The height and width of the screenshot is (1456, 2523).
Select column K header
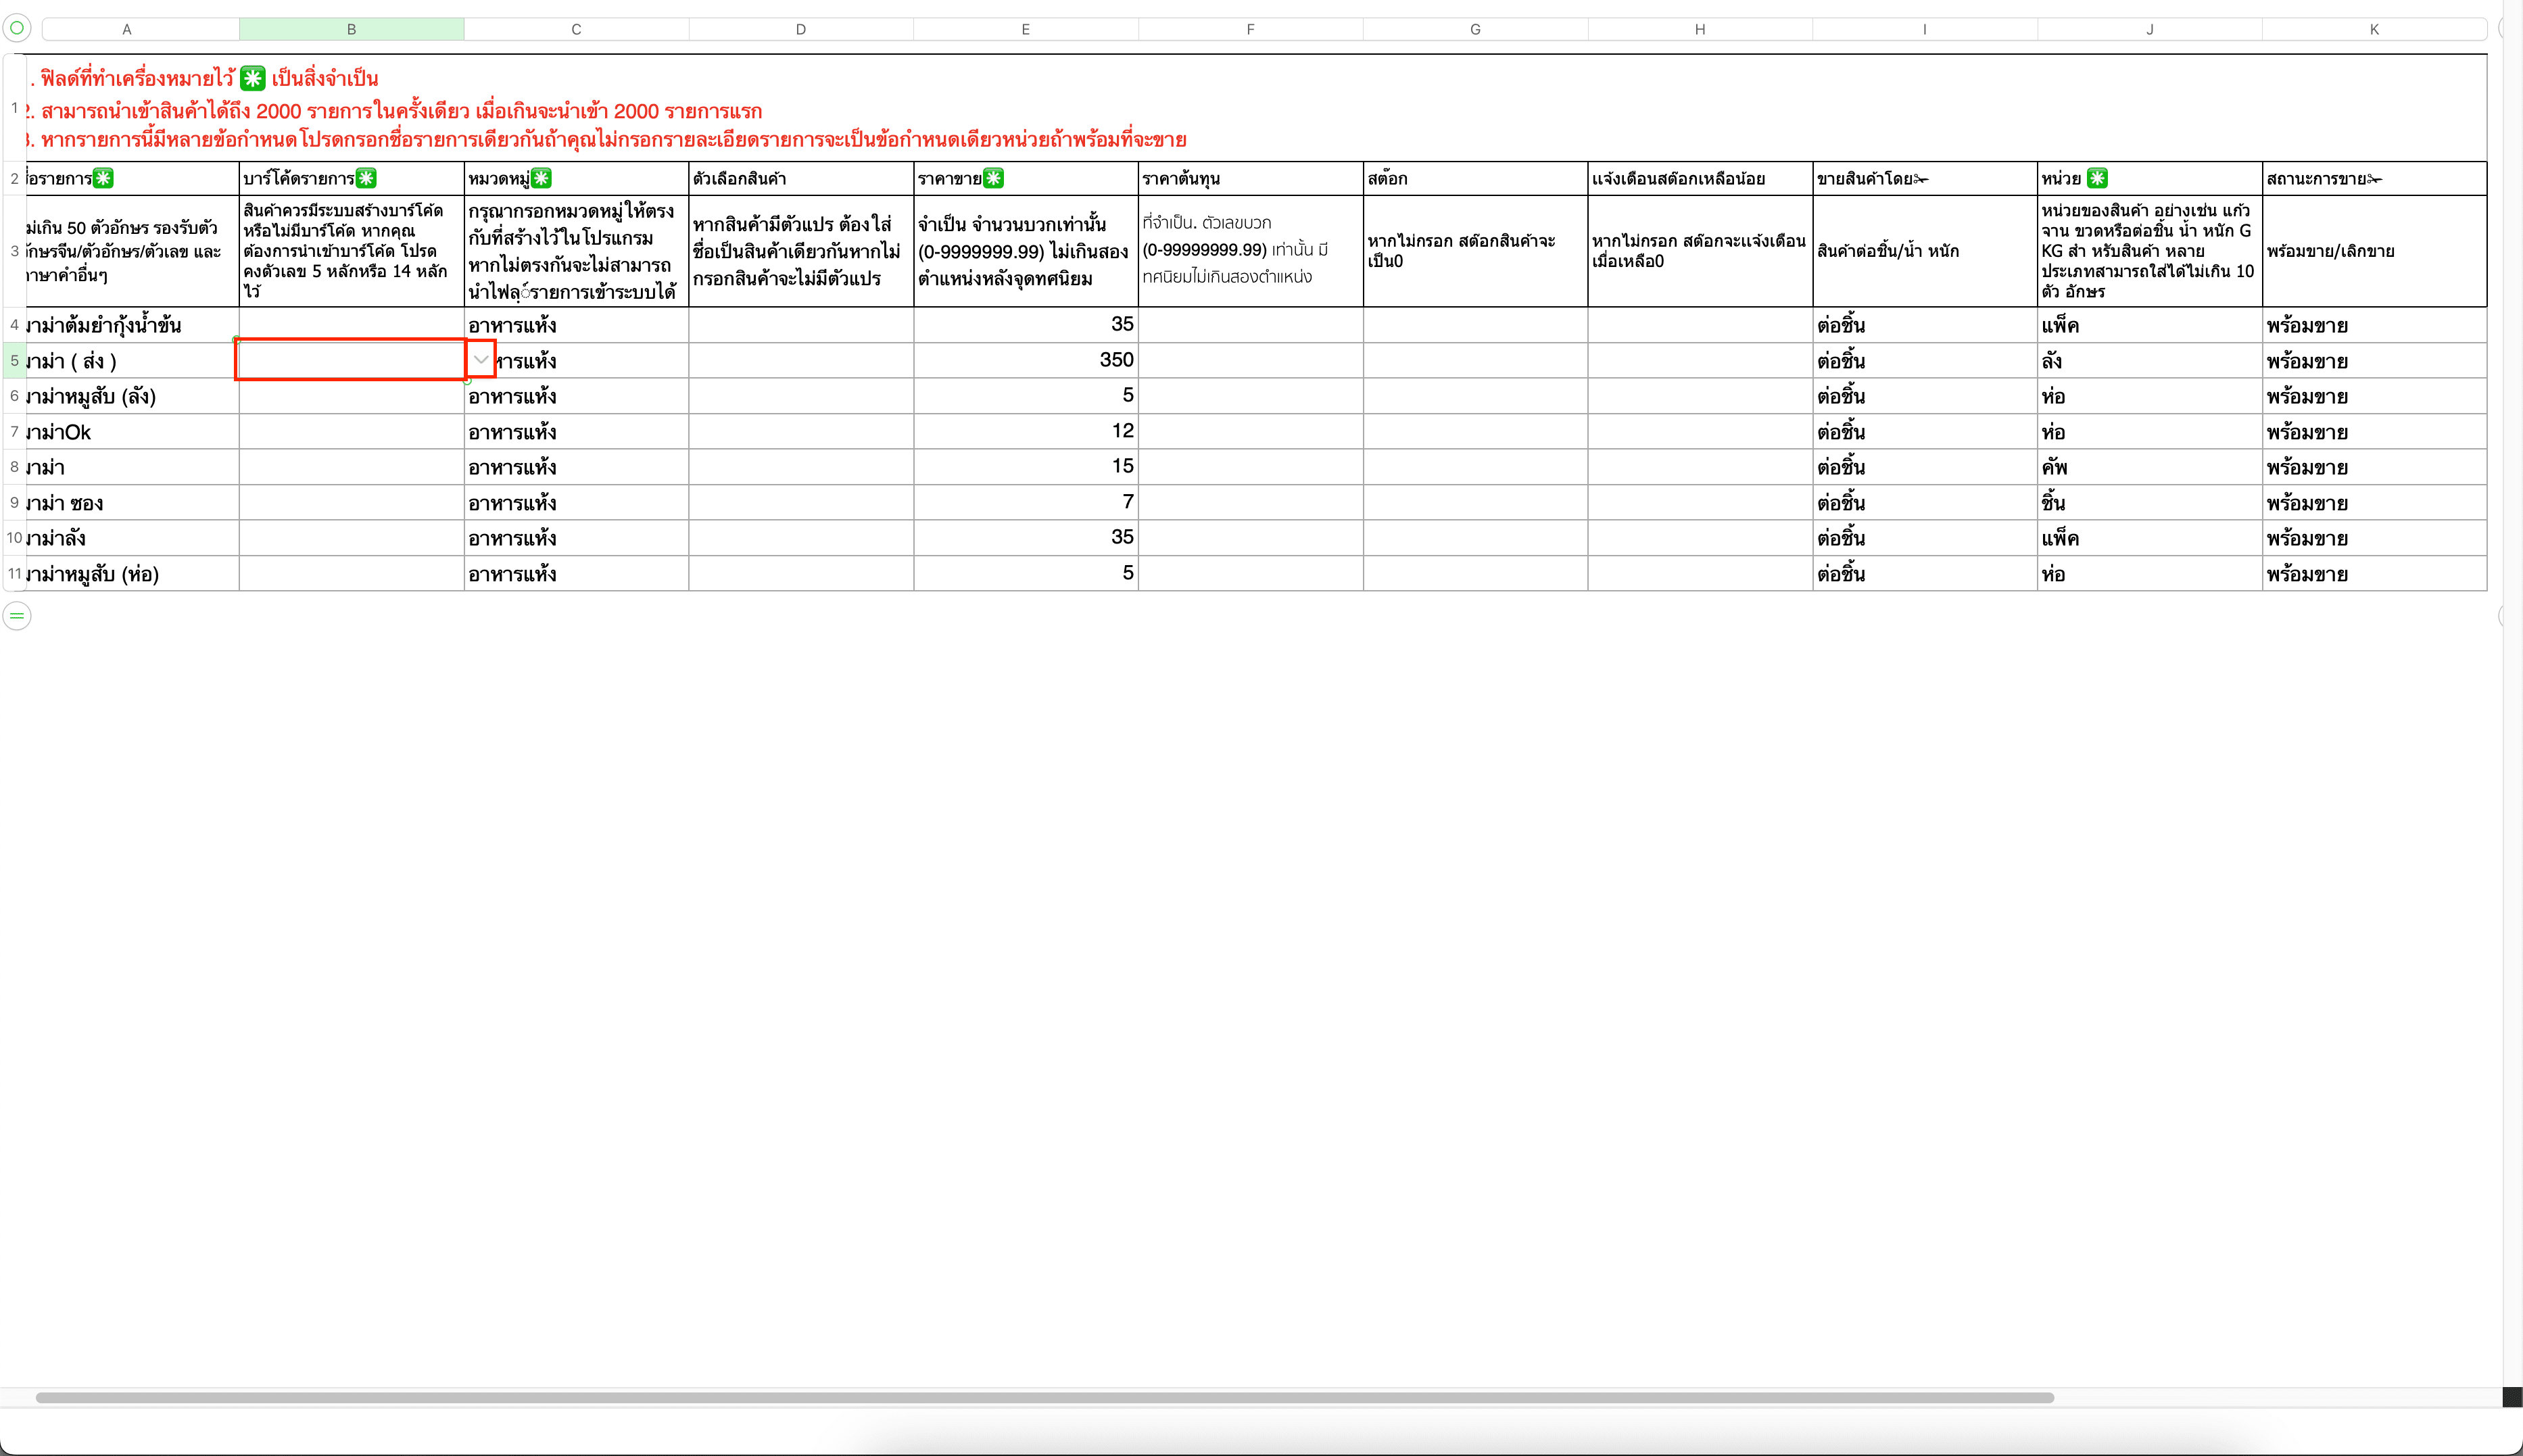coord(2373,29)
